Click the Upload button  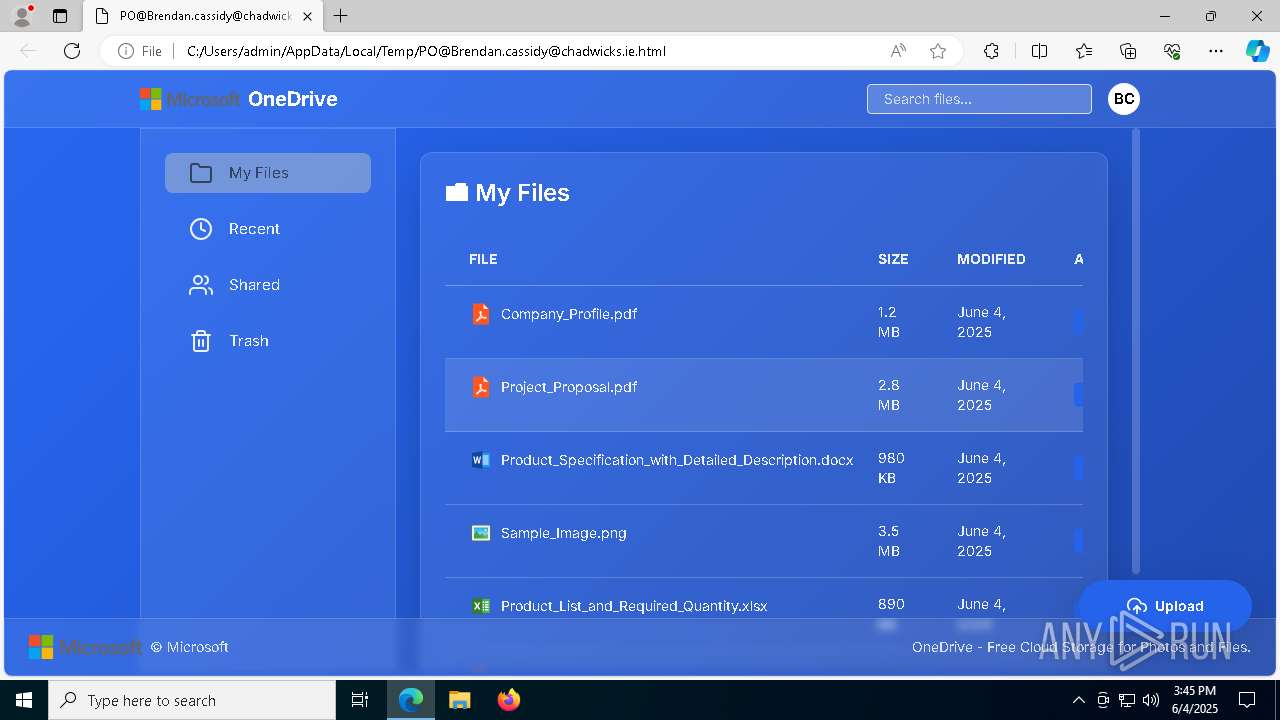[1165, 606]
